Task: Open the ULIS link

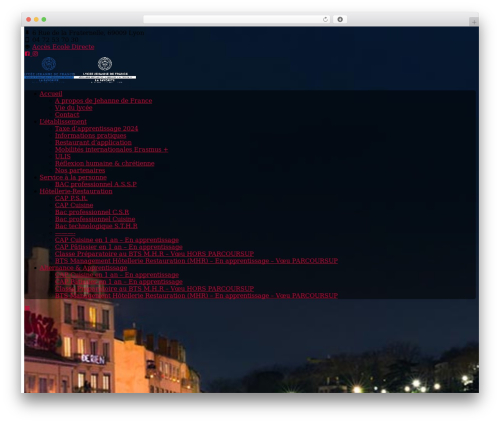Action: (63, 157)
